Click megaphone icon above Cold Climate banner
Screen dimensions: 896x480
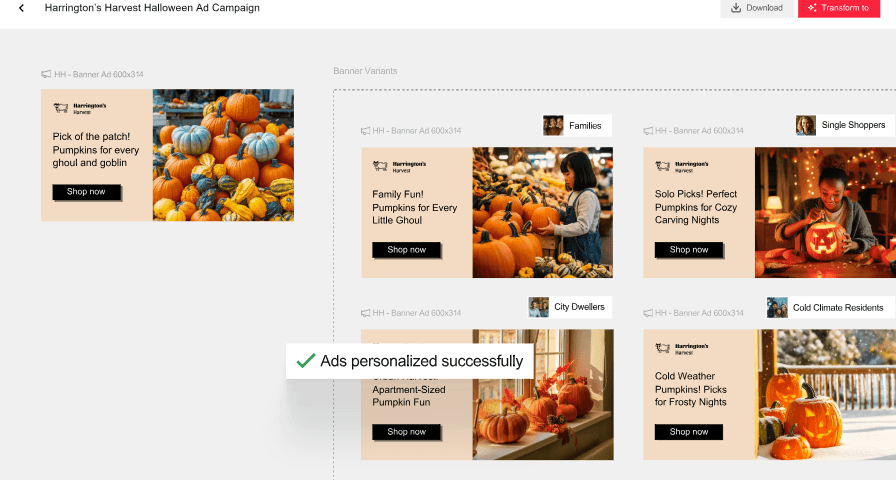(x=648, y=313)
